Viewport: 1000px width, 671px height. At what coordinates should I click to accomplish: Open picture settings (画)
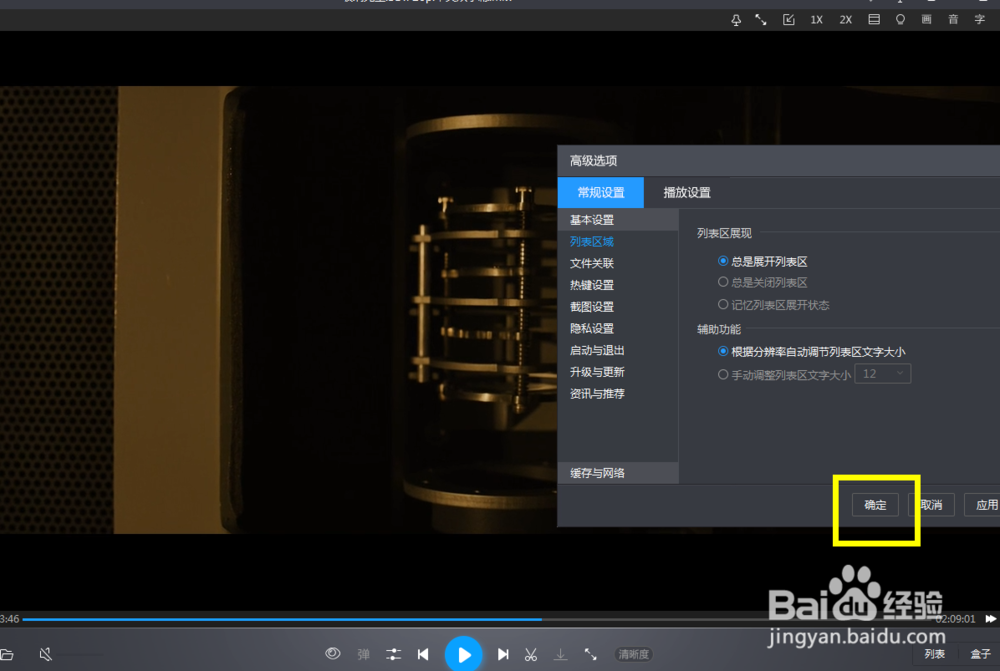[926, 20]
